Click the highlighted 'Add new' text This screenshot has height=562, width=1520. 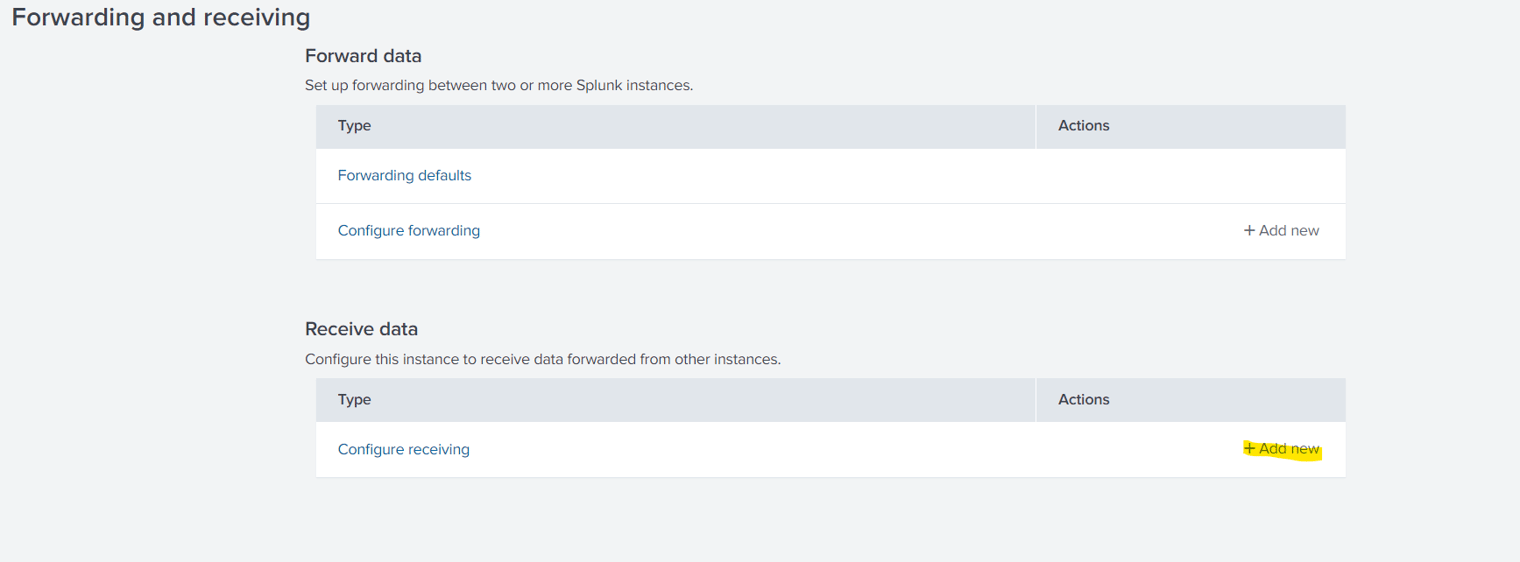pyautogui.click(x=1289, y=449)
